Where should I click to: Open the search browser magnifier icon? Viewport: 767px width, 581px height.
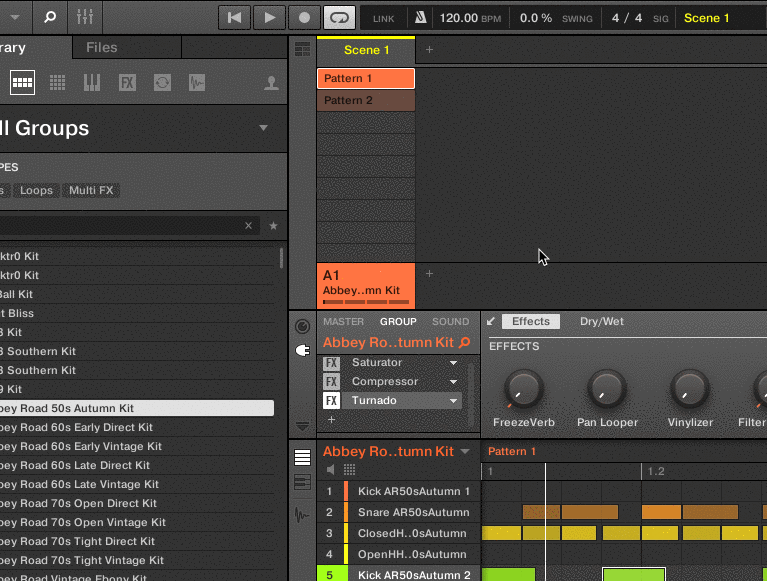pyautogui.click(x=49, y=18)
